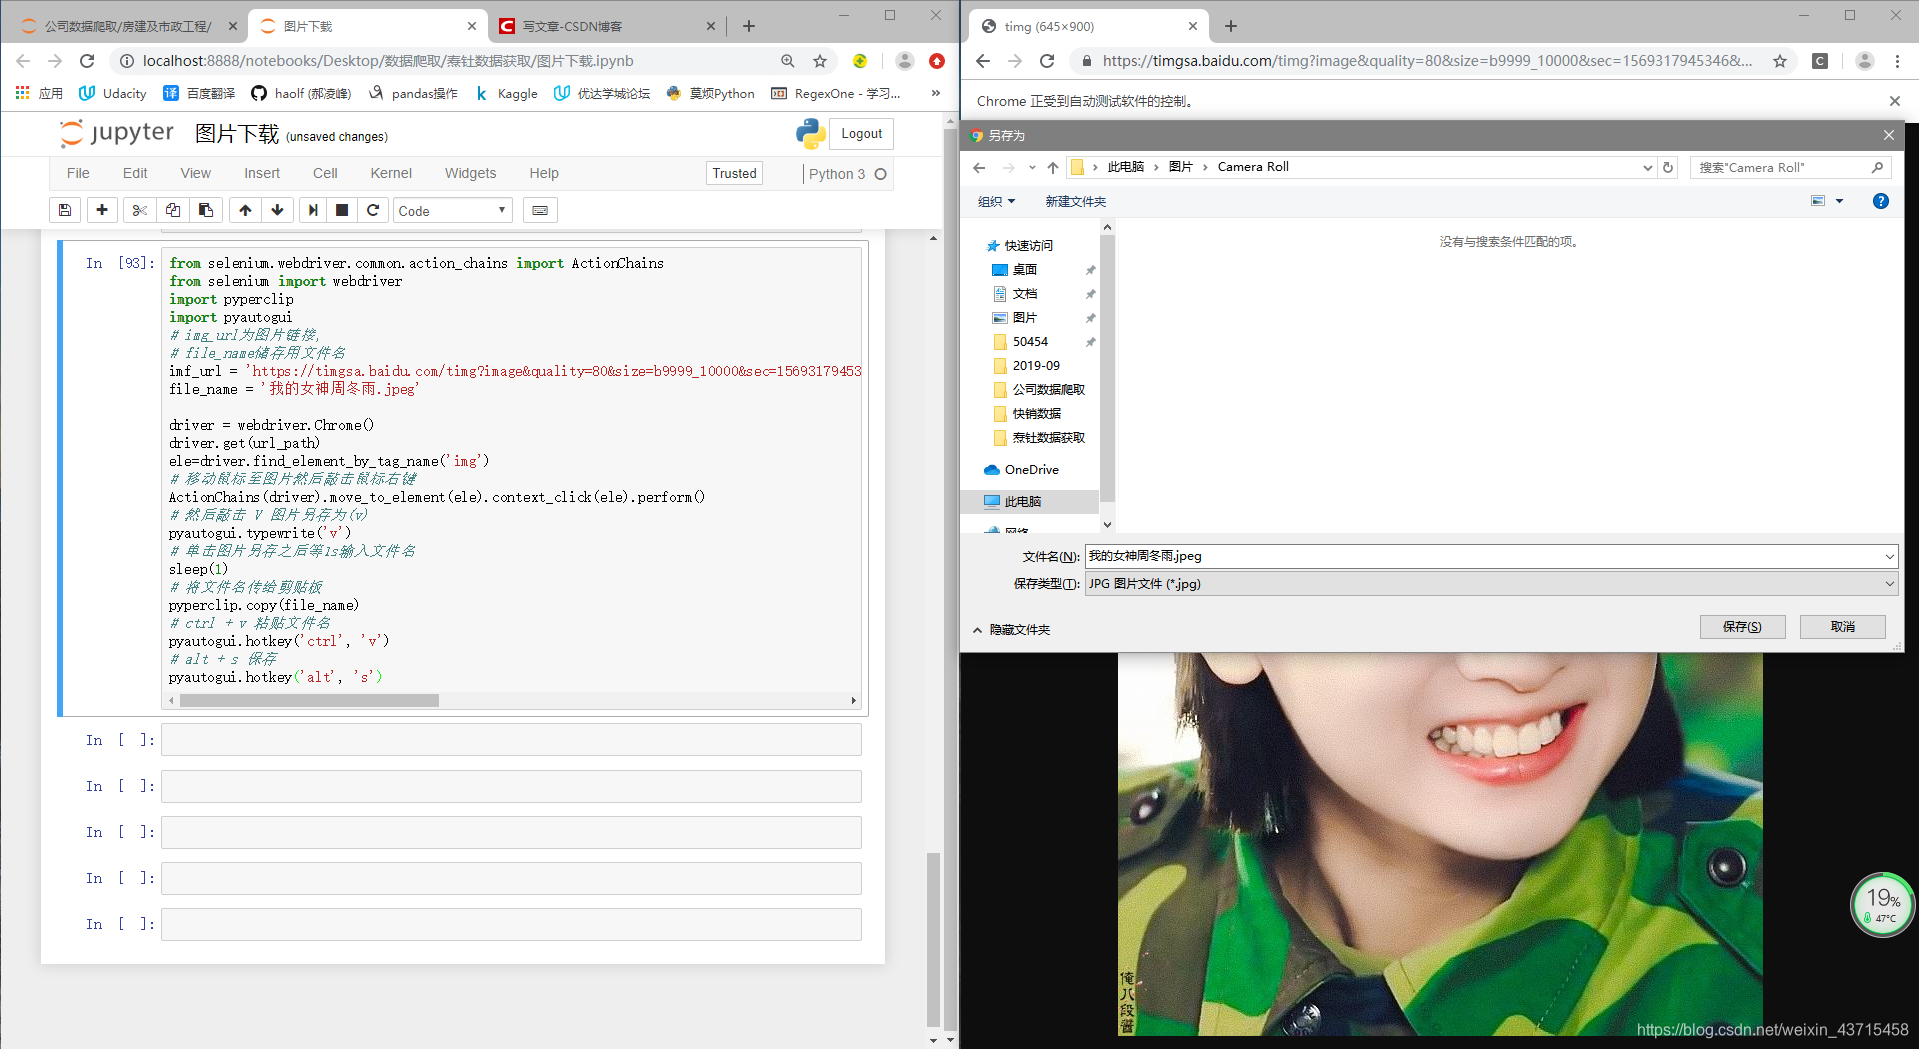This screenshot has height=1049, width=1919.
Task: Open the Insert menu in Jupyter
Action: pos(262,173)
